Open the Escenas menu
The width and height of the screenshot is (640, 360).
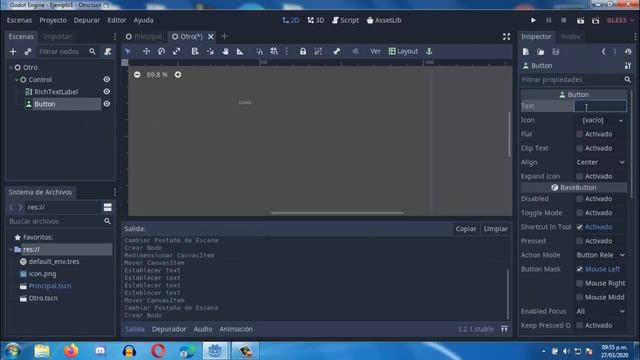pos(19,20)
